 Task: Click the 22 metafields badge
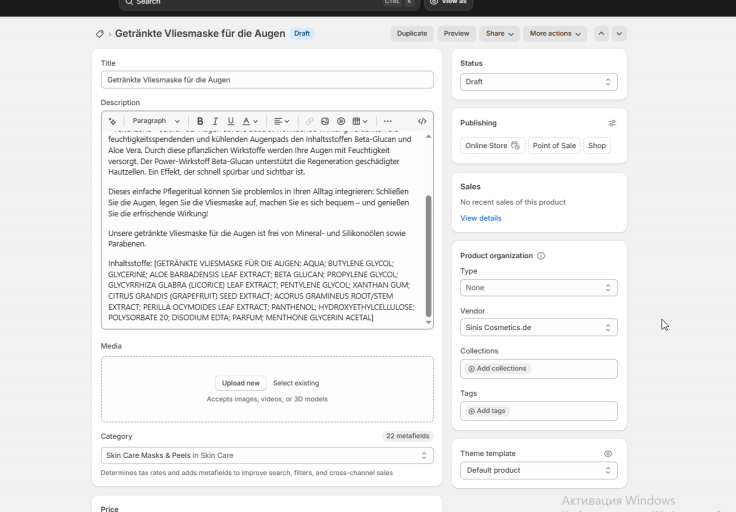pos(407,436)
